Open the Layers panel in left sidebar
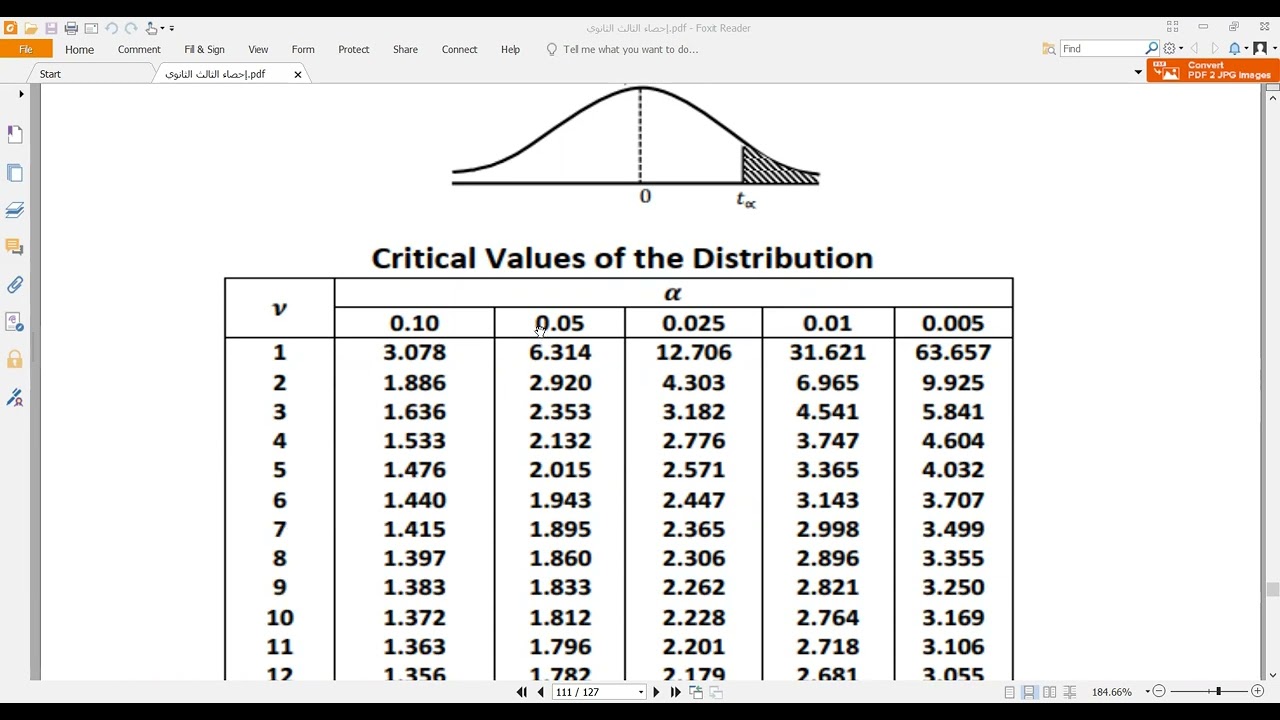1280x720 pixels. [x=15, y=210]
